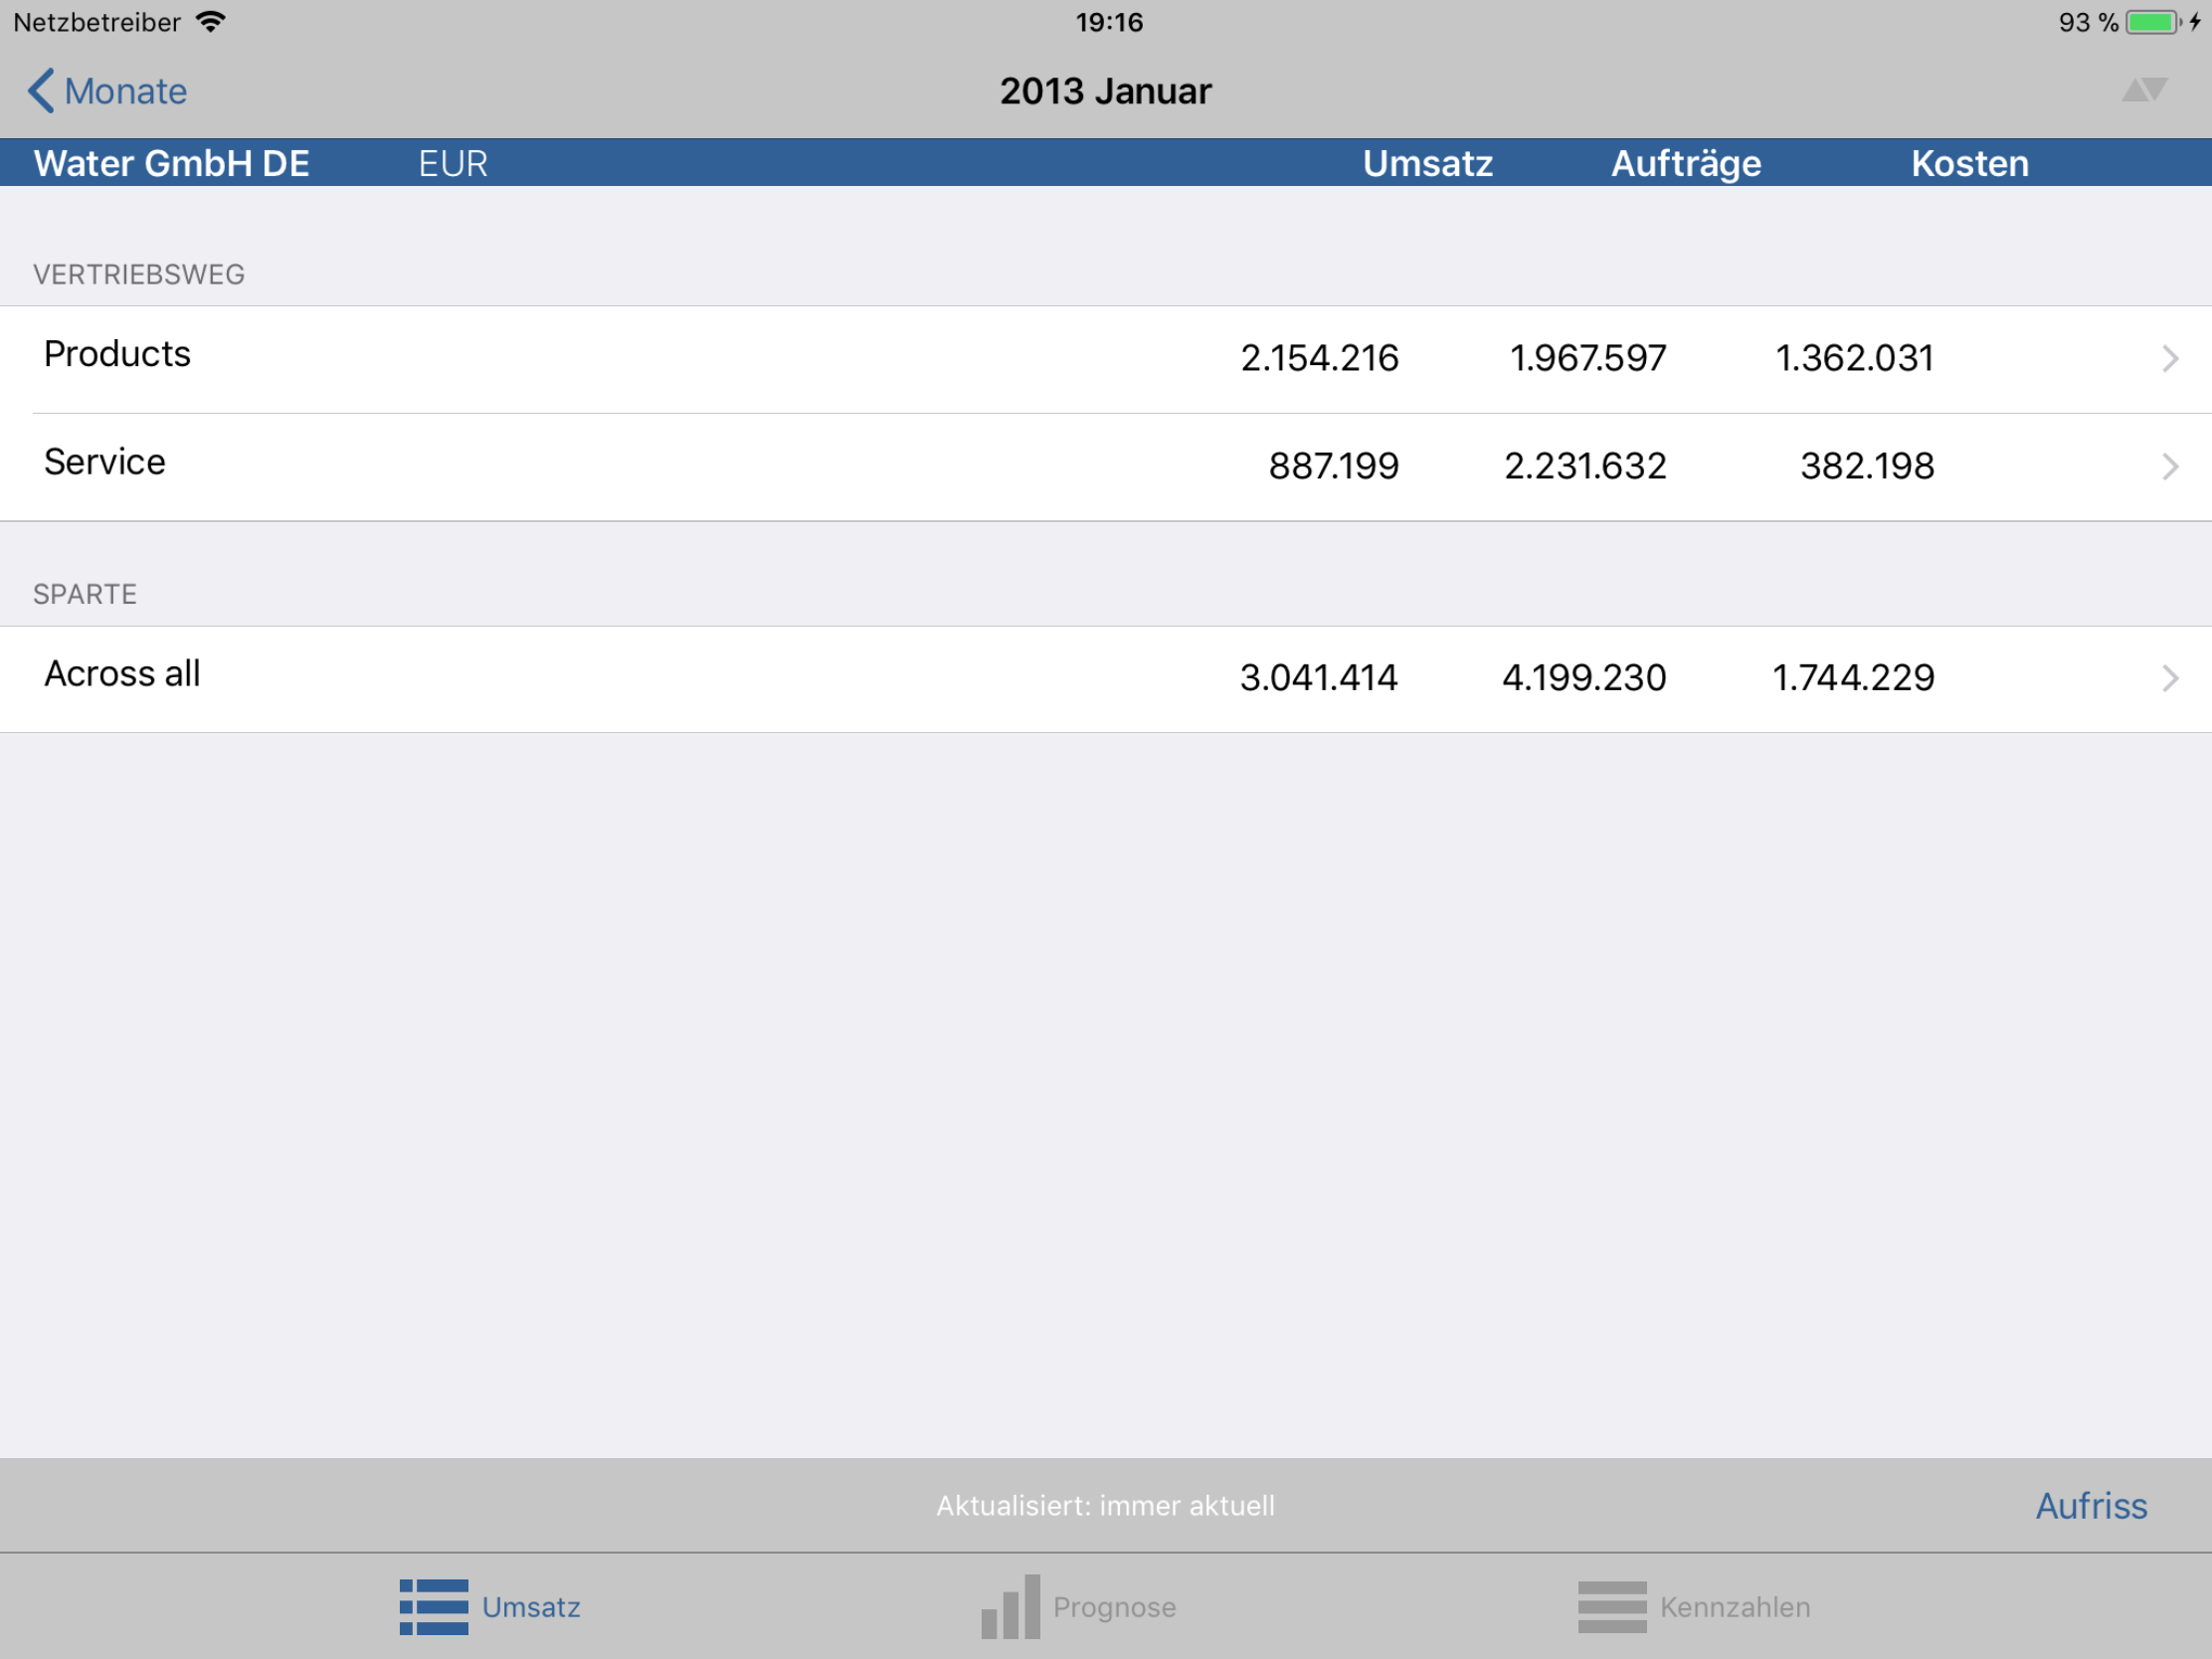Tap the Kennzahlen lines icon

[1612, 1607]
